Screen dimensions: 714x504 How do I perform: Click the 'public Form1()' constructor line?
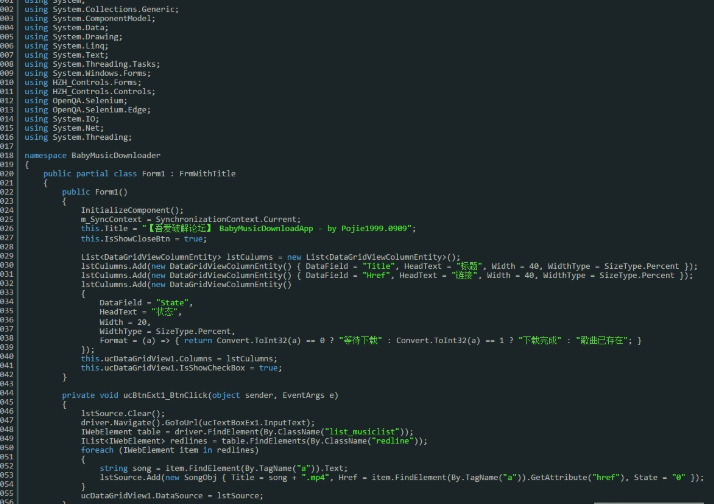point(95,192)
